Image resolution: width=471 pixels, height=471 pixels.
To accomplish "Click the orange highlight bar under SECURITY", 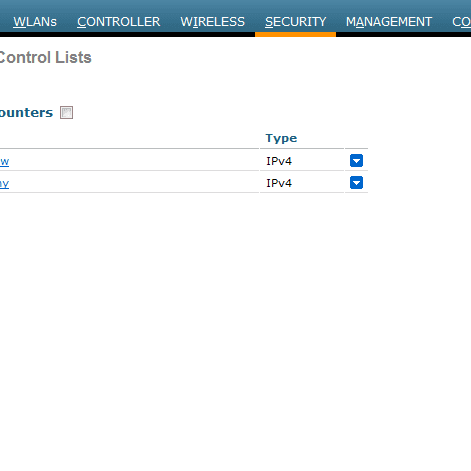I will pos(295,34).
